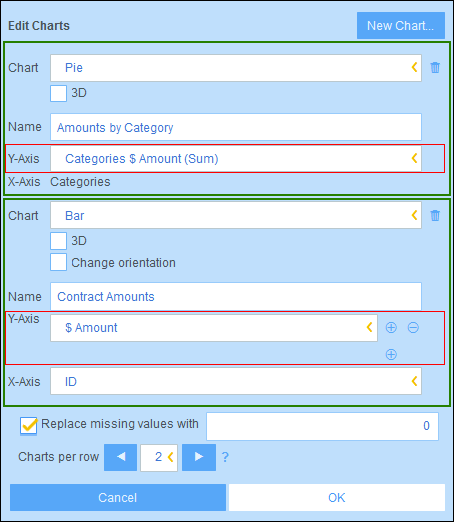Enable 3D for the Pie chart
Viewport: 454px width, 522px height.
tap(58, 93)
